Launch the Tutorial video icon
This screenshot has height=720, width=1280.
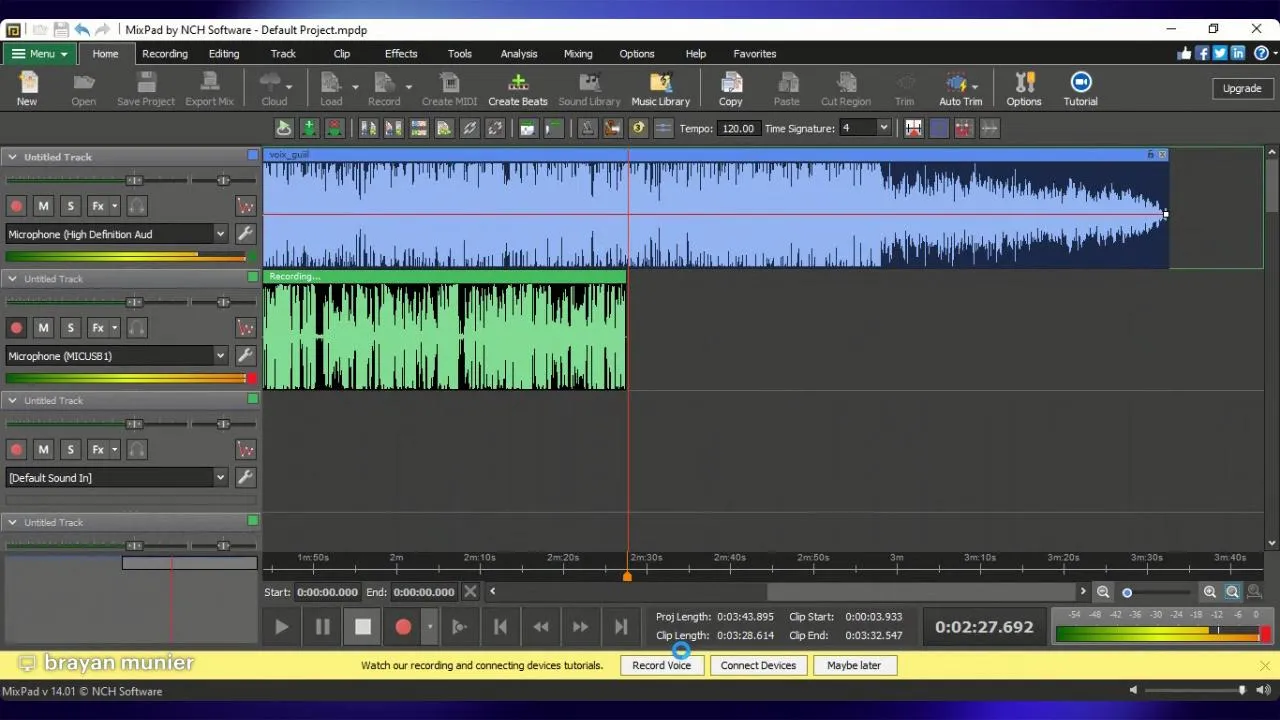point(1080,89)
